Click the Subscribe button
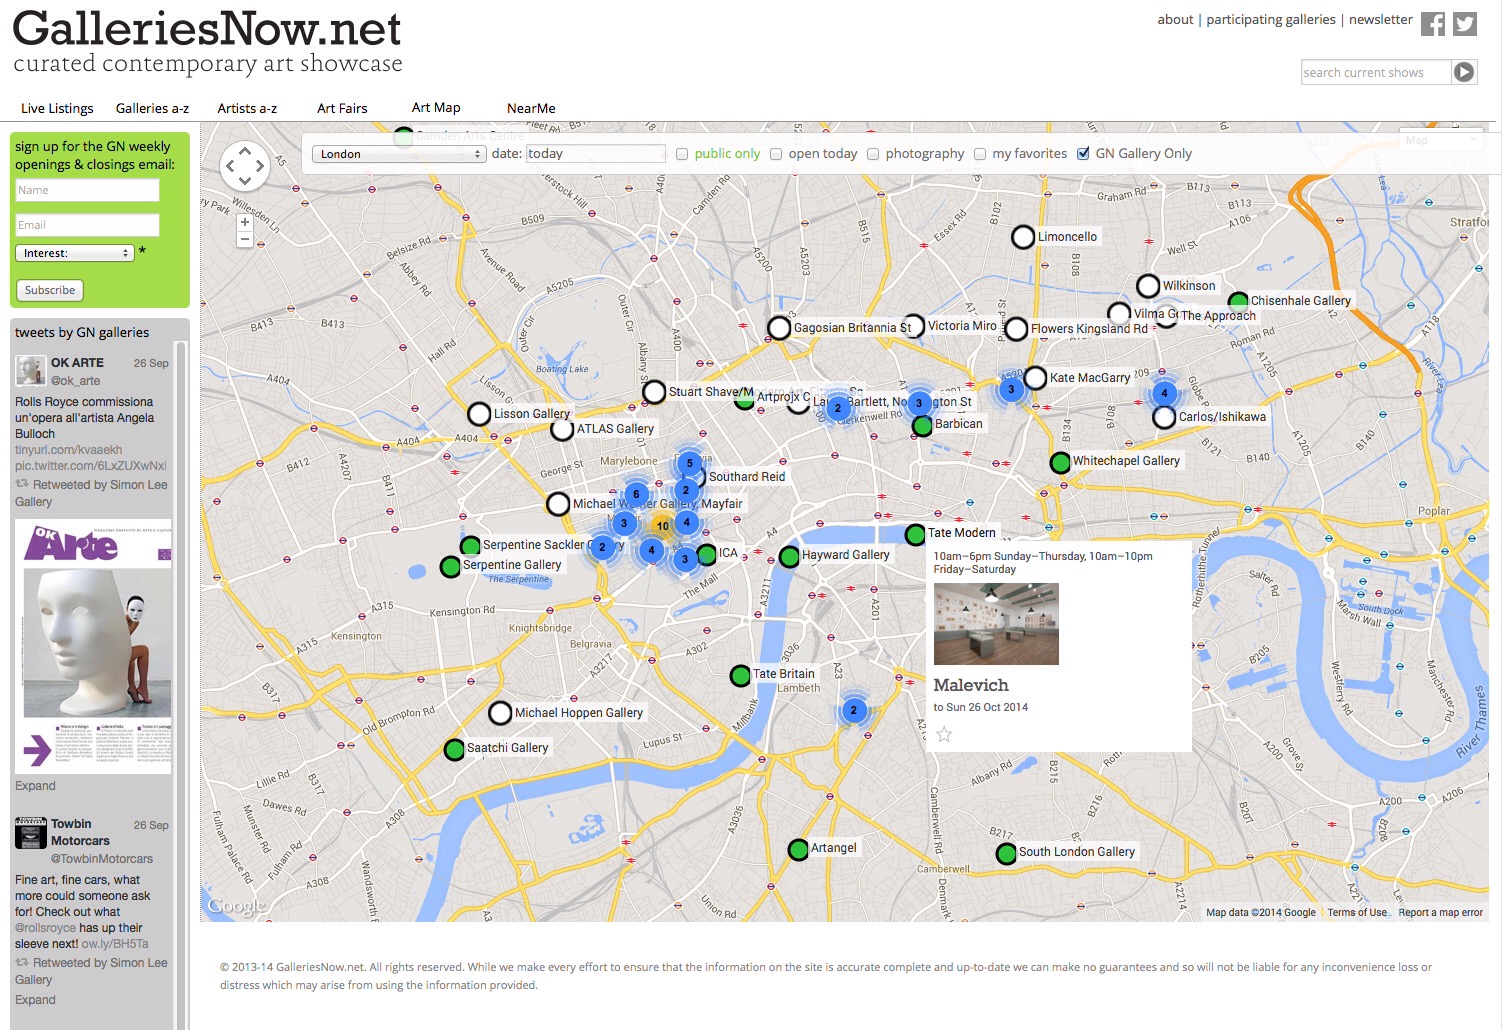 point(50,290)
